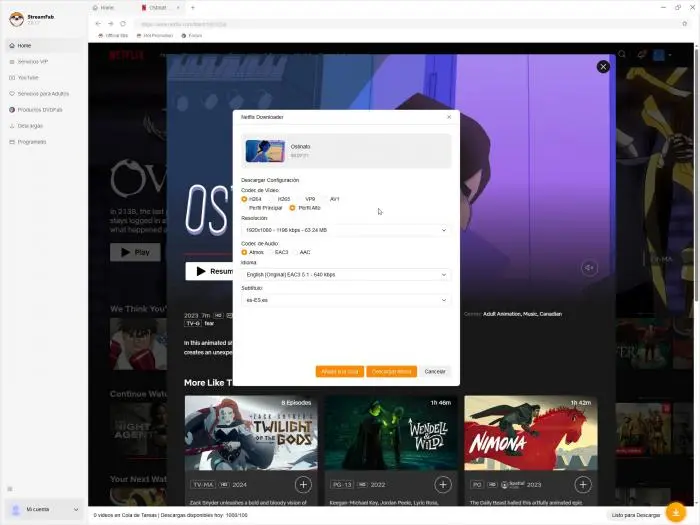
Task: Click the Mi cuenta user avatar
Action: point(16,509)
